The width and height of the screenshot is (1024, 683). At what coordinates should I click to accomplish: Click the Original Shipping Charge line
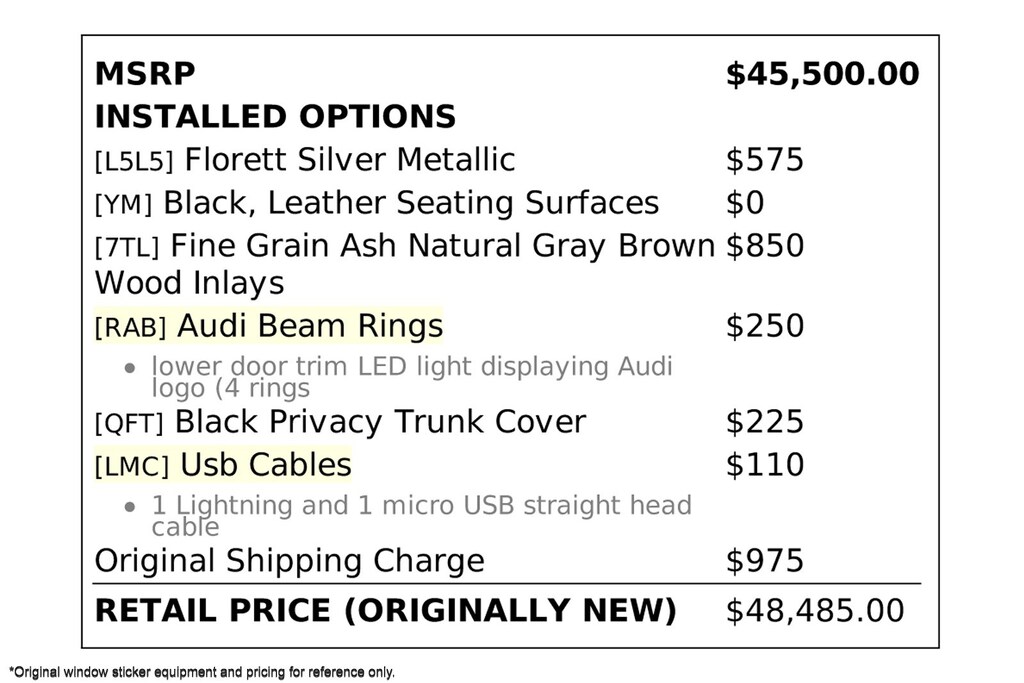point(289,561)
